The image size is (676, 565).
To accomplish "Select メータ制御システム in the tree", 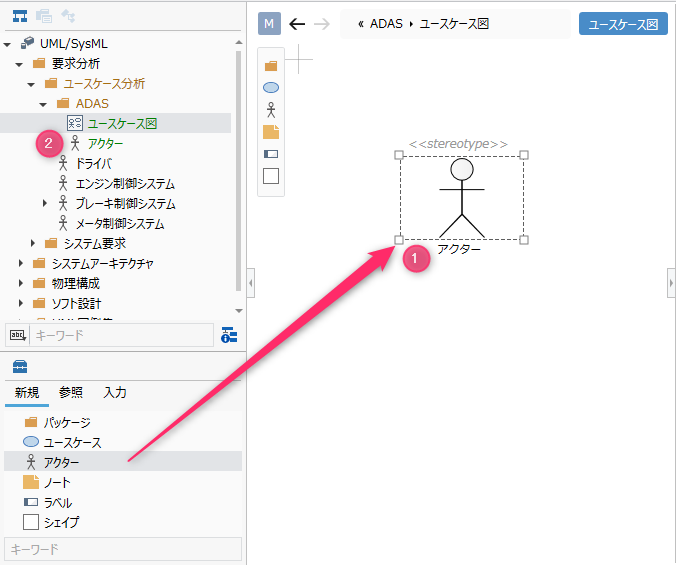I will [x=120, y=223].
